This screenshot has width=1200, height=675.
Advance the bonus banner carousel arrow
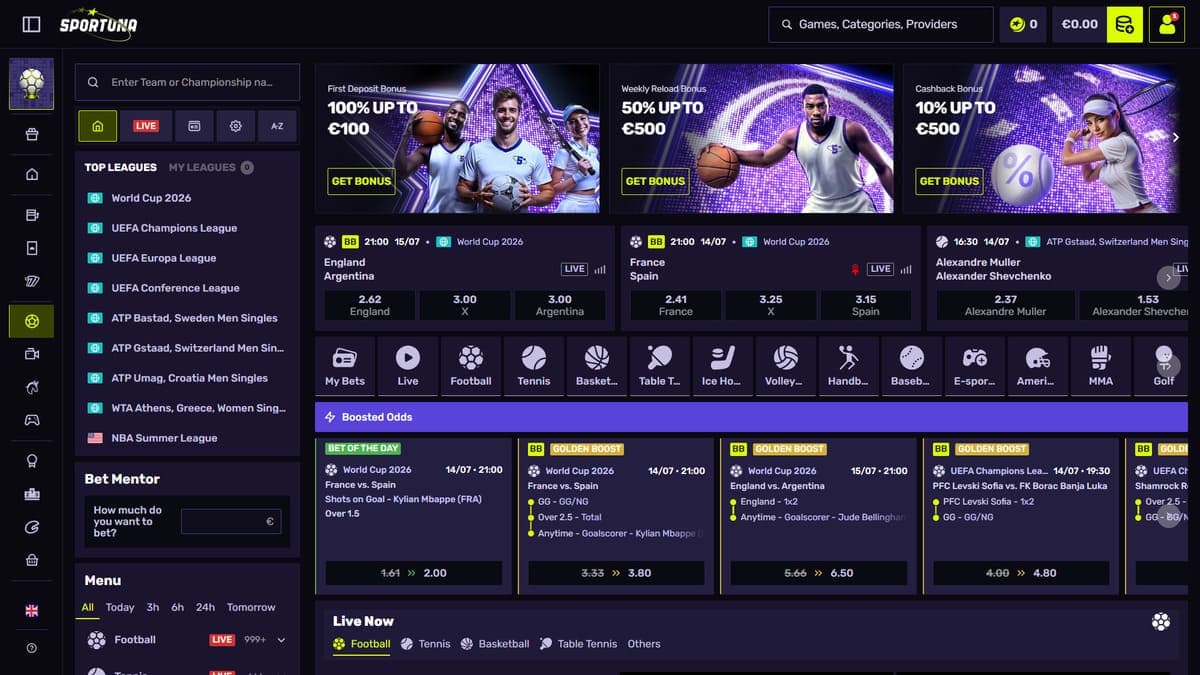1176,138
